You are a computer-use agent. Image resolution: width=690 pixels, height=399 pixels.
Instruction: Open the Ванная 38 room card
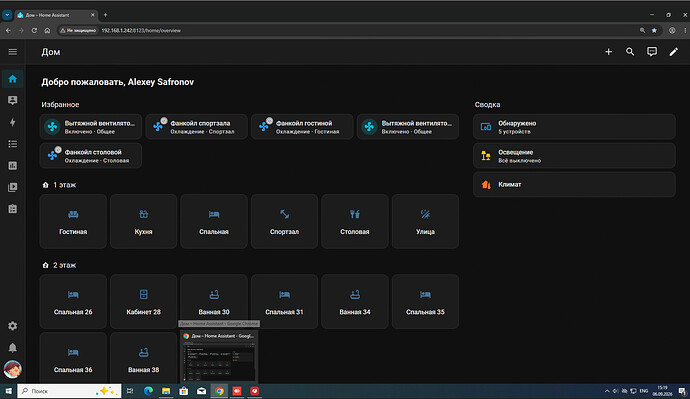(143, 358)
